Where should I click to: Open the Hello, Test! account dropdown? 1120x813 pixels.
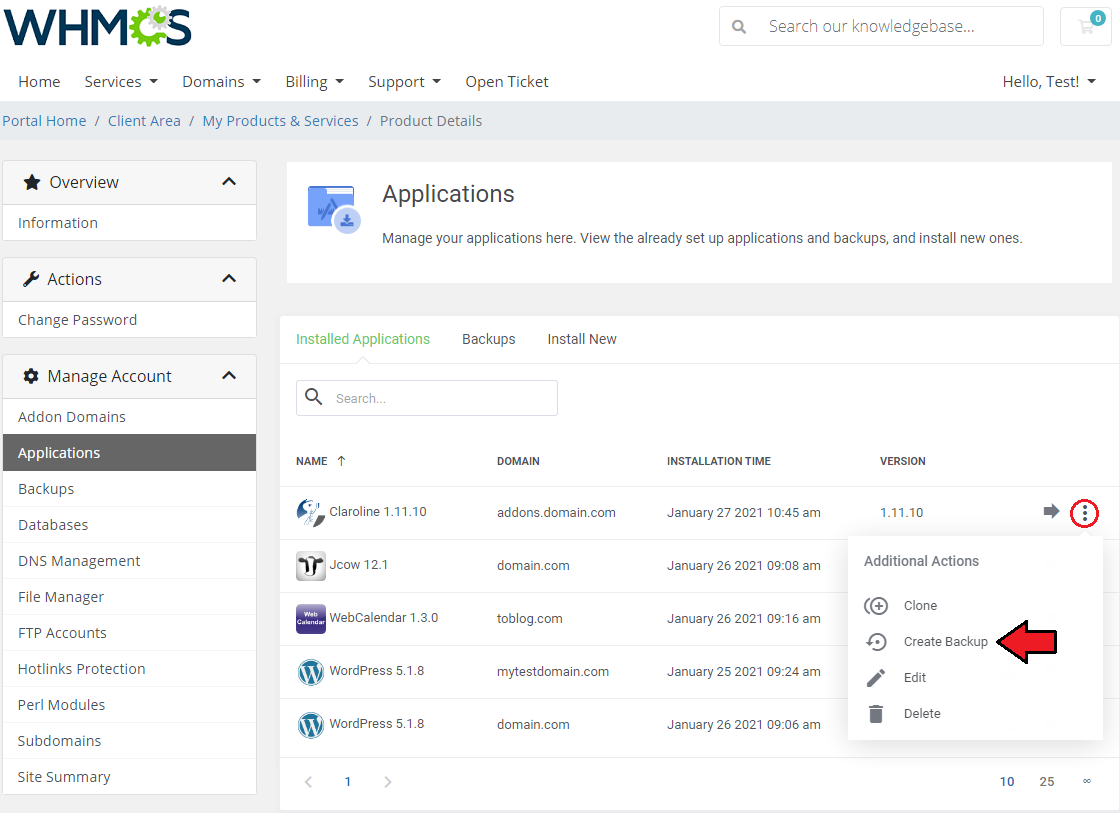[x=1049, y=81]
